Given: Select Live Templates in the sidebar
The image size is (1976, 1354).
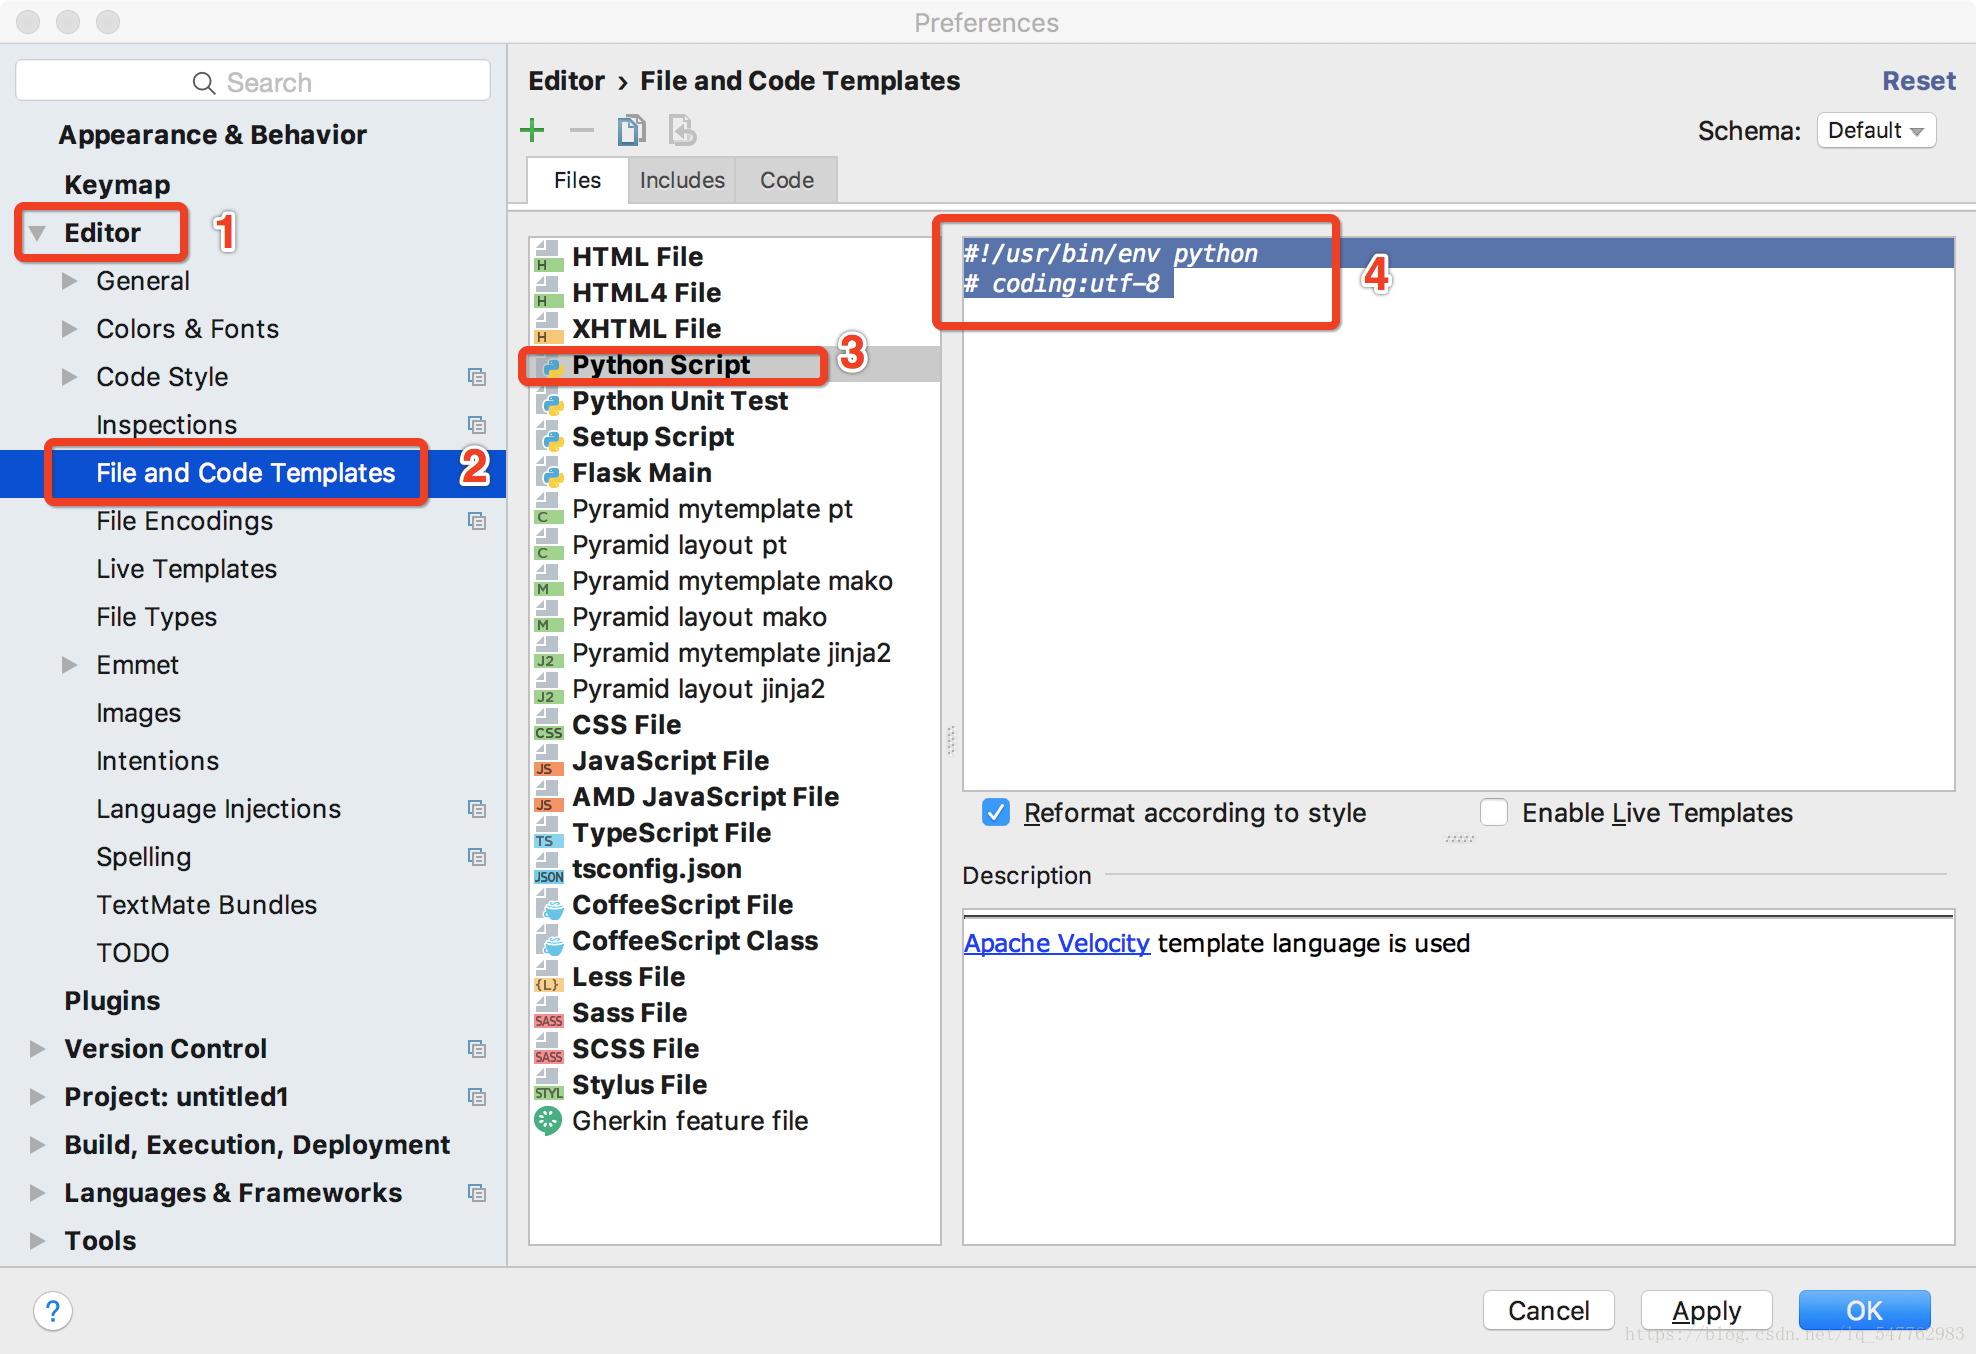Looking at the screenshot, I should [186, 569].
